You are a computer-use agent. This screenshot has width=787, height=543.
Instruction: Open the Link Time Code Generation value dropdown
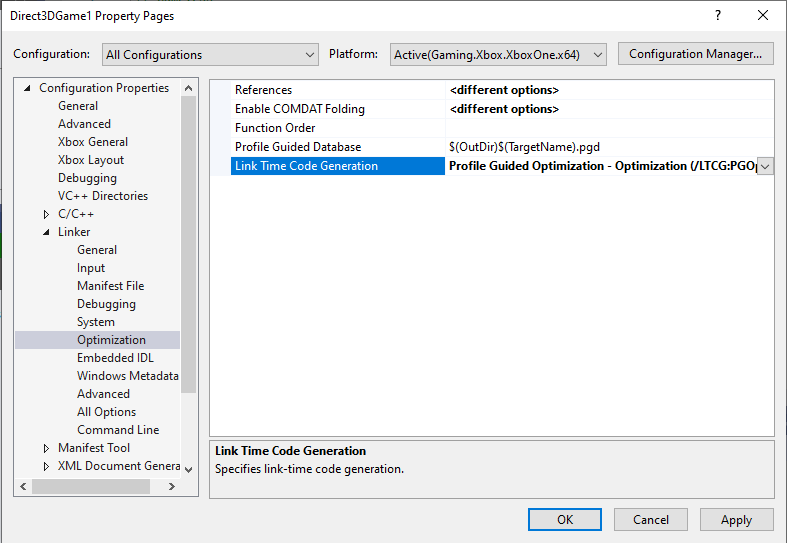[765, 166]
